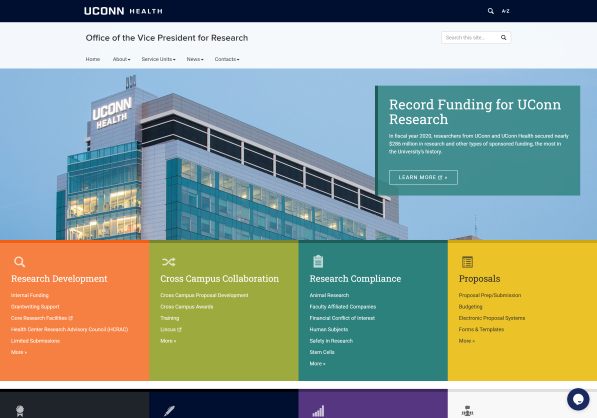Viewport: 597px width, 418px height.
Task: Expand the Service Units dropdown menu
Action: click(x=158, y=59)
